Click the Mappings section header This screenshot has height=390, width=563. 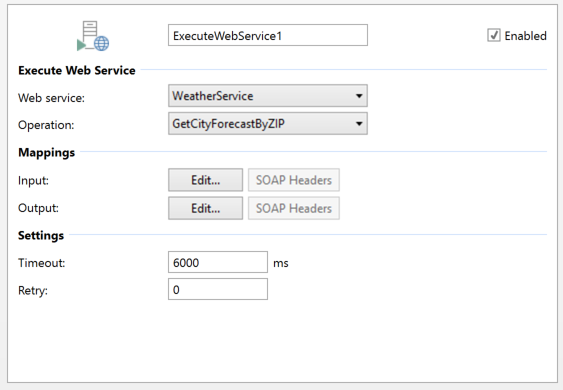coord(47,152)
